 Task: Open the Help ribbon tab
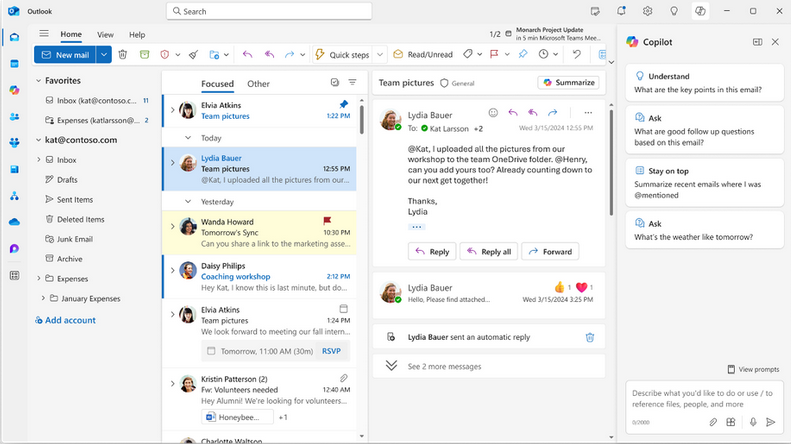[x=137, y=35]
